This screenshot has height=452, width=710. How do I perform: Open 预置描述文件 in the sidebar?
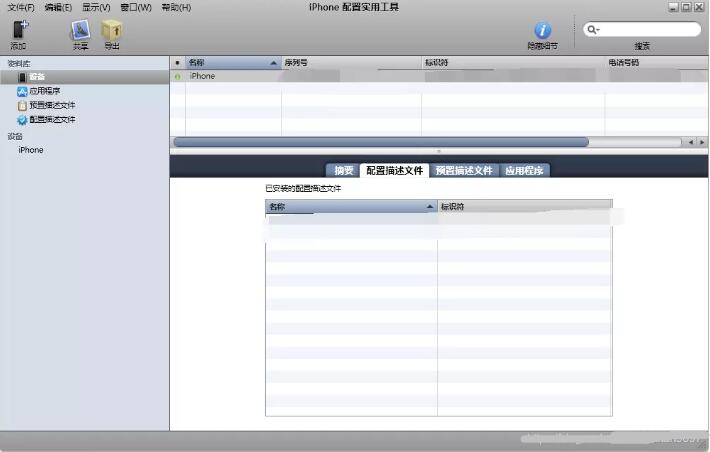click(x=51, y=105)
